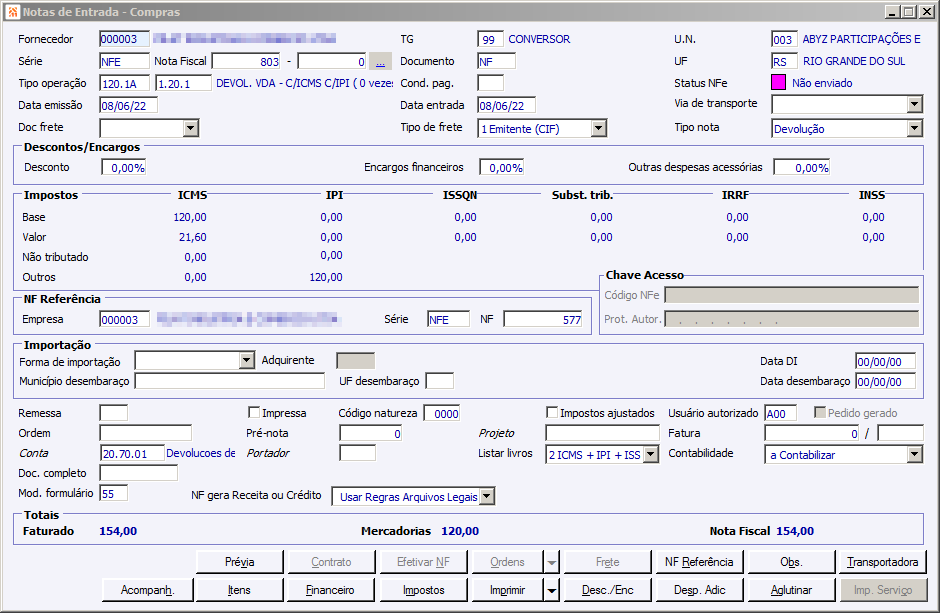The image size is (940, 613).
Task: Open the Doc frete dropdown
Action: pos(191,128)
